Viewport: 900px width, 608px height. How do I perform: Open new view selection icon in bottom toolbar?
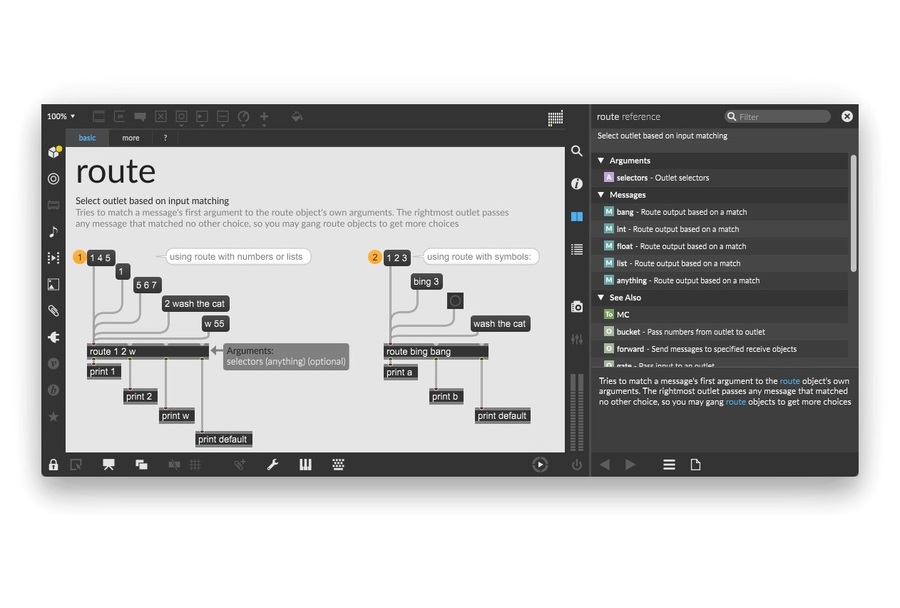click(76, 464)
